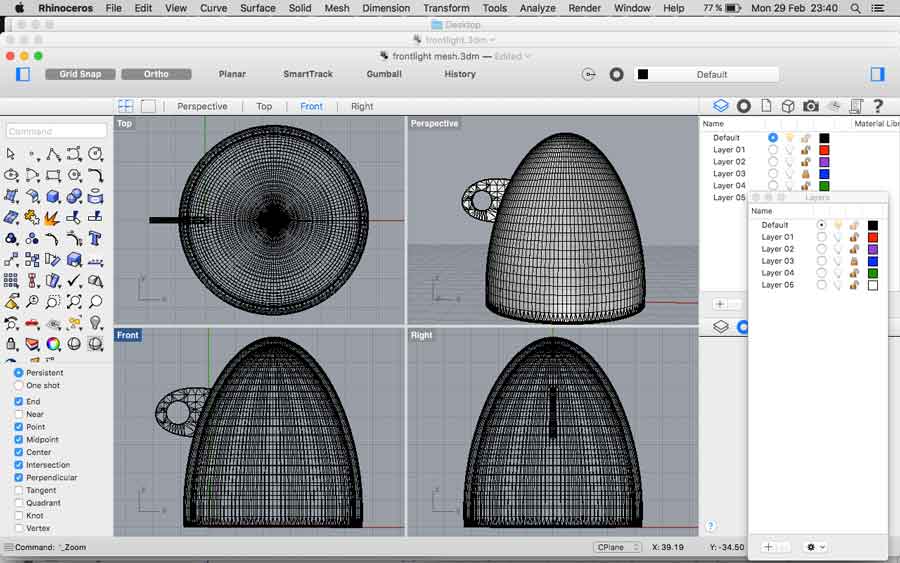Click the Explode tool orange burst icon
This screenshot has height=563, width=900.
point(53,218)
